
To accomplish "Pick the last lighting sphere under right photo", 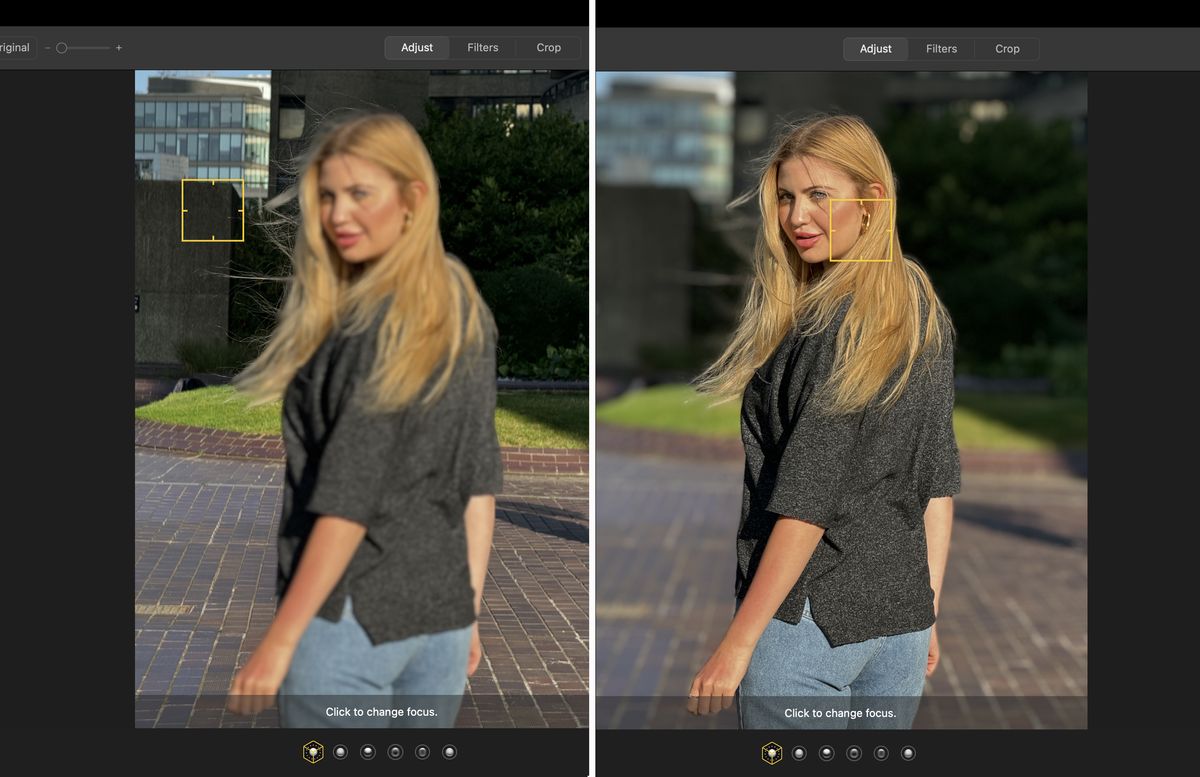I will click(909, 752).
